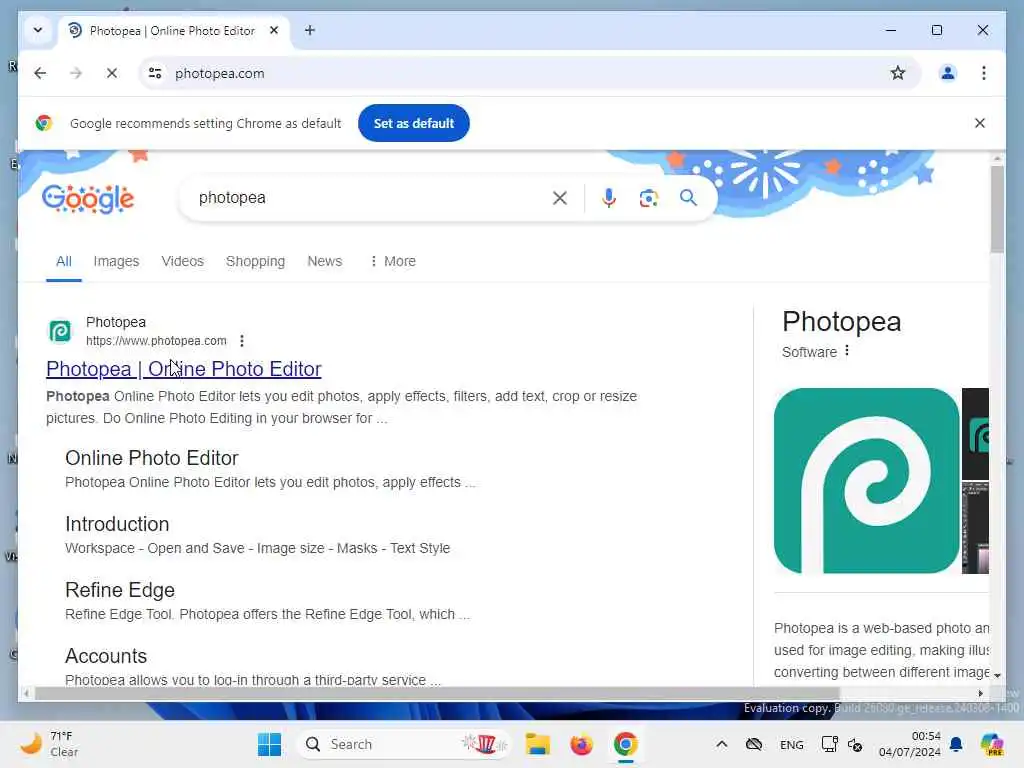Click the Set as default button
The height and width of the screenshot is (768, 1024).
coord(413,123)
